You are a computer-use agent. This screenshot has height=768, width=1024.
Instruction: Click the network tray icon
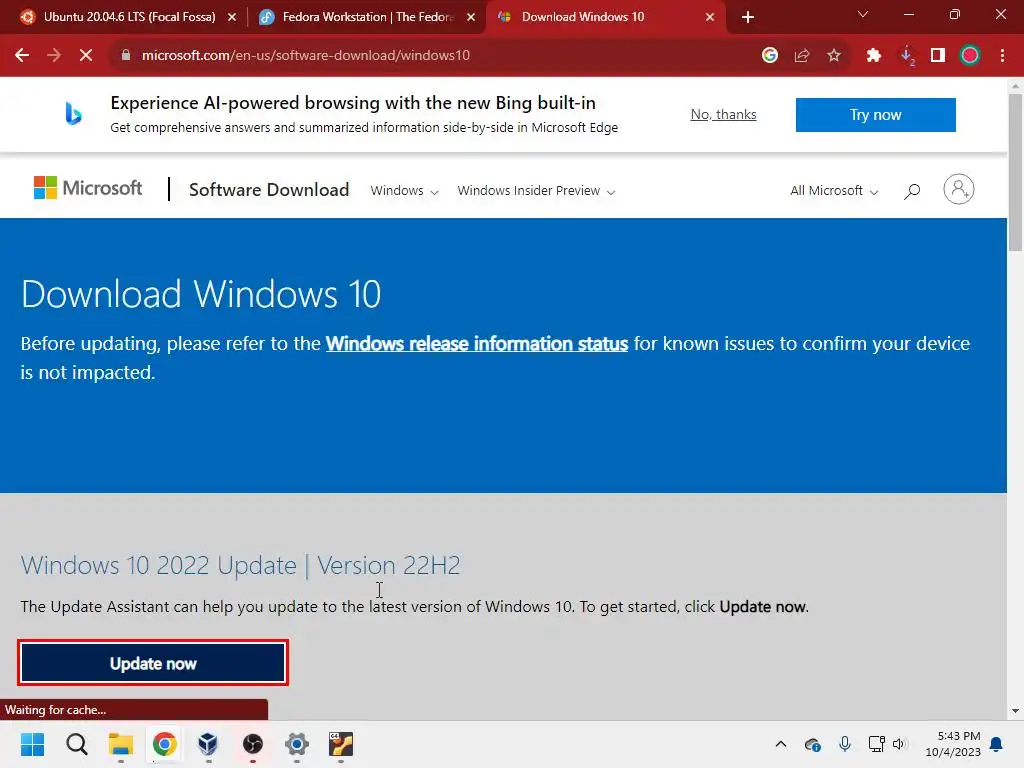coord(876,744)
